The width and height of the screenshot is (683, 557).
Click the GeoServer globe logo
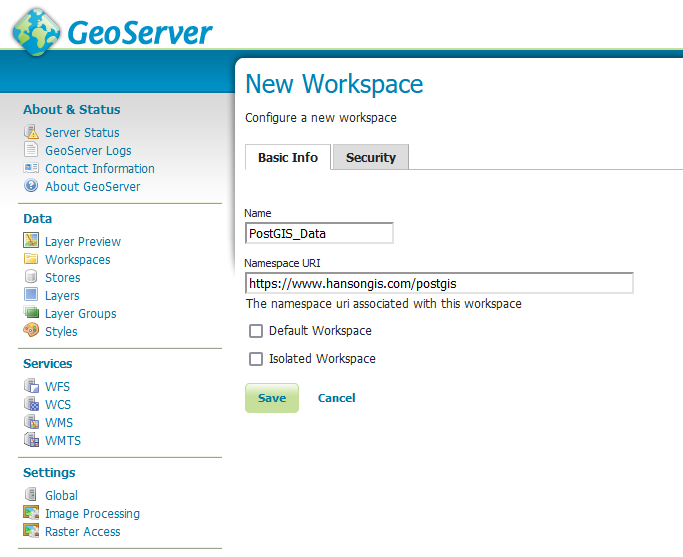37,32
